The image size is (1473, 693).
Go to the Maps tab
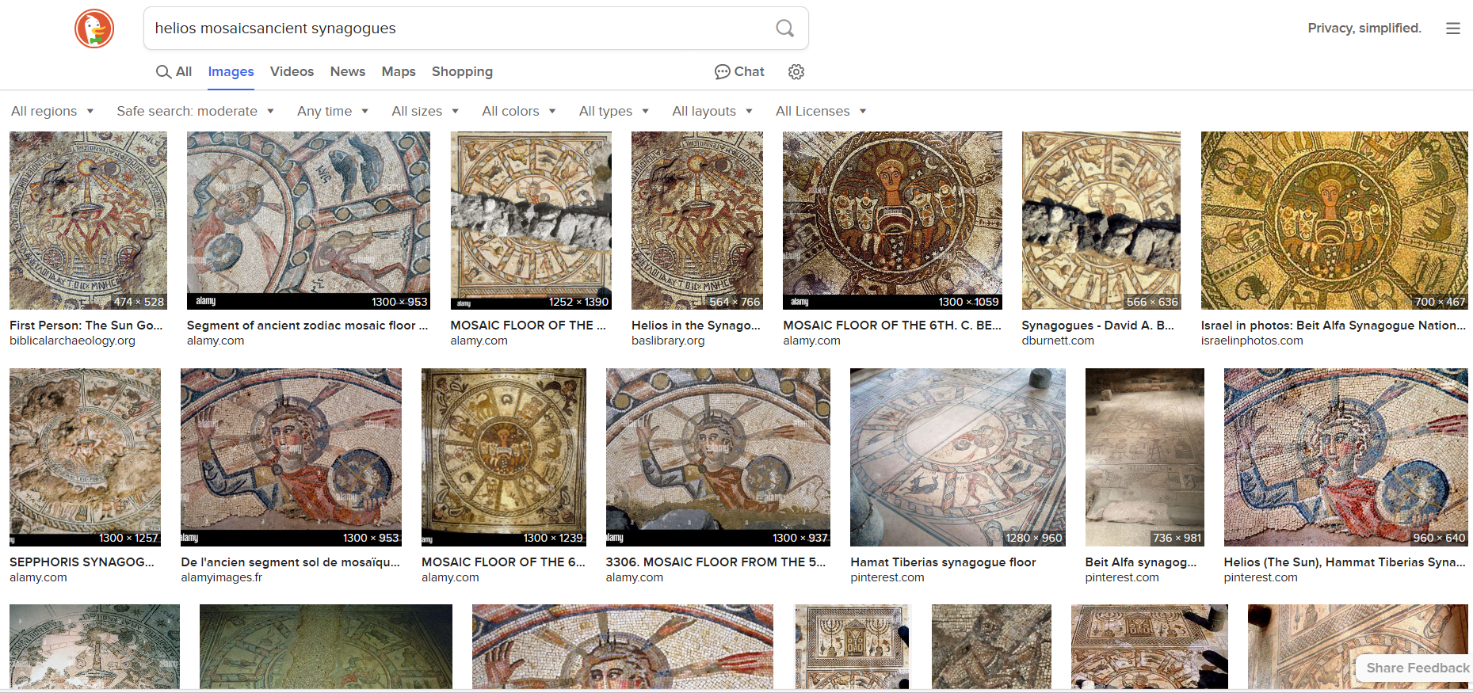(398, 72)
